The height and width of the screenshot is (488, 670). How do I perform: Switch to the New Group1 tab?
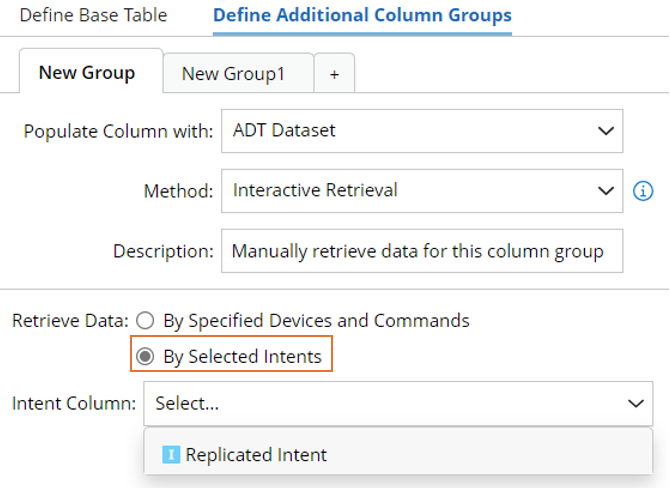(233, 74)
